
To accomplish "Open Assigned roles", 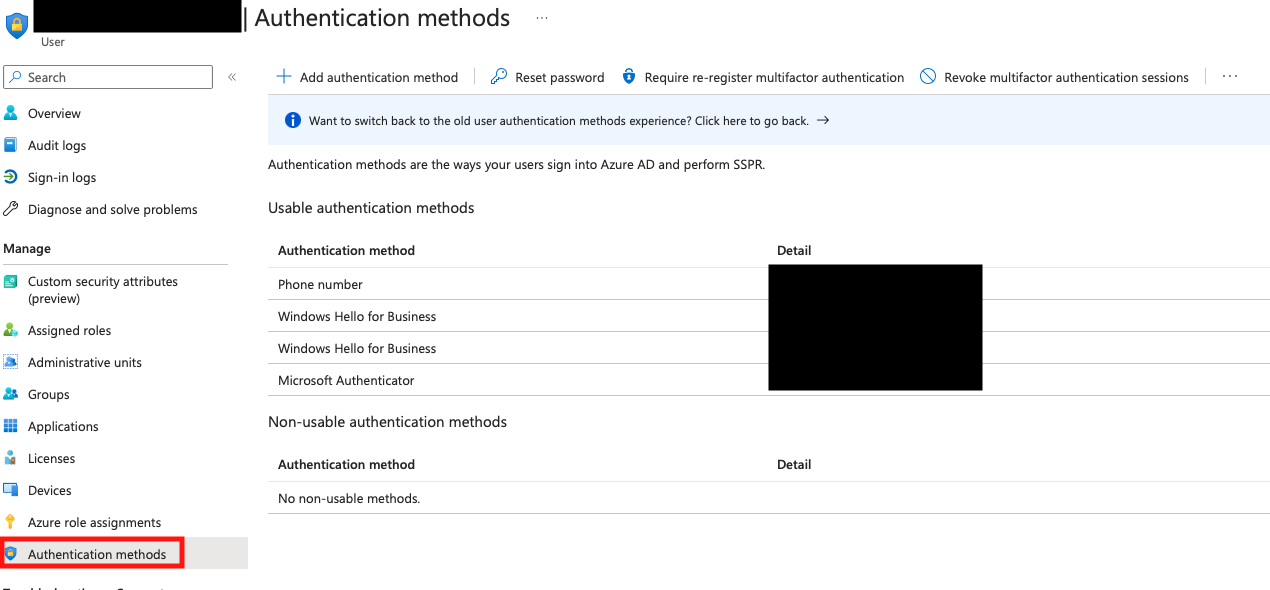I will (70, 331).
